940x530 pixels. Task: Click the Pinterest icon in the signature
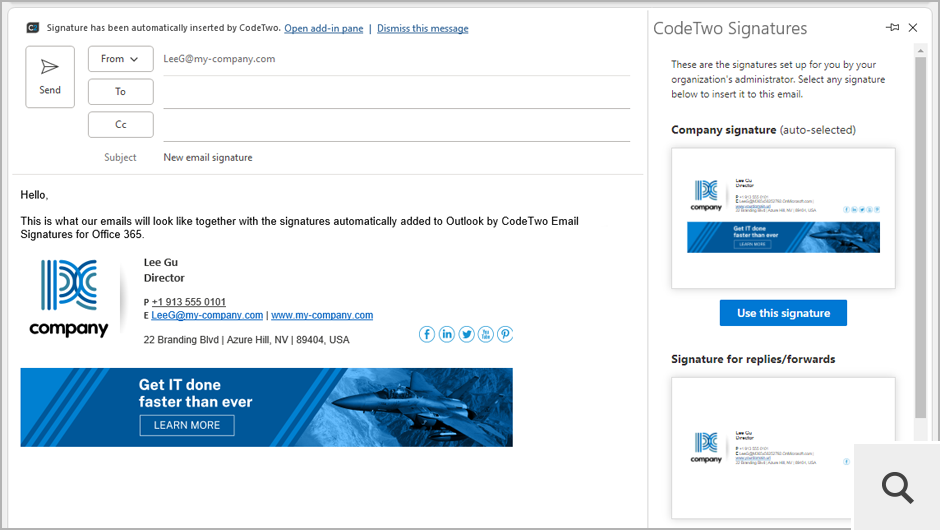pyautogui.click(x=505, y=334)
